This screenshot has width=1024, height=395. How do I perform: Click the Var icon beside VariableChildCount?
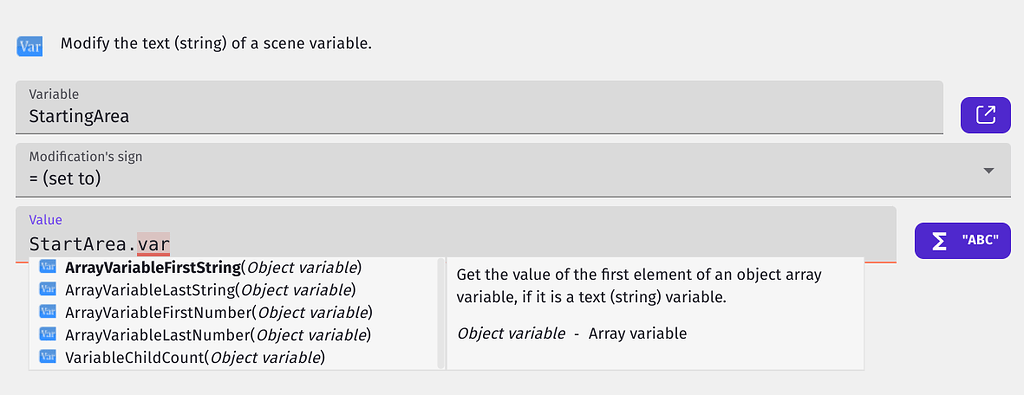point(48,357)
